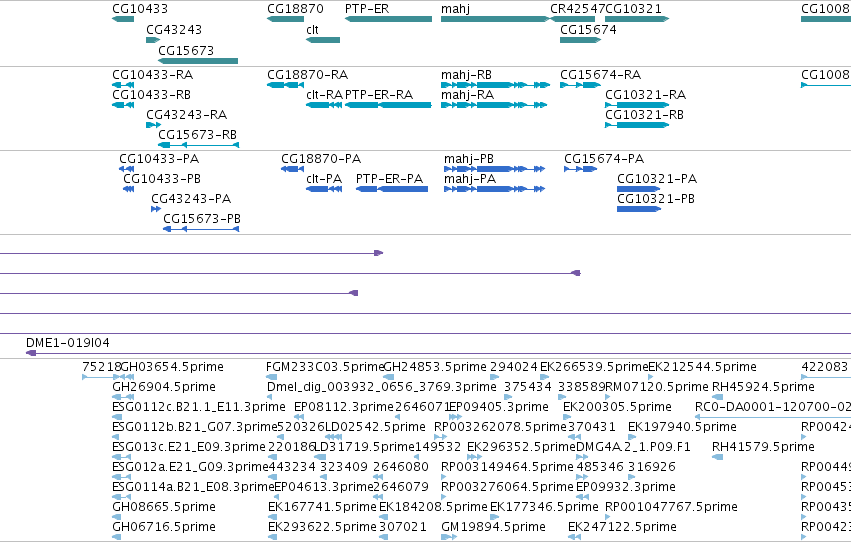851x542 pixels.
Task: Select protein label CG18870-PA
Action: pyautogui.click(x=321, y=159)
